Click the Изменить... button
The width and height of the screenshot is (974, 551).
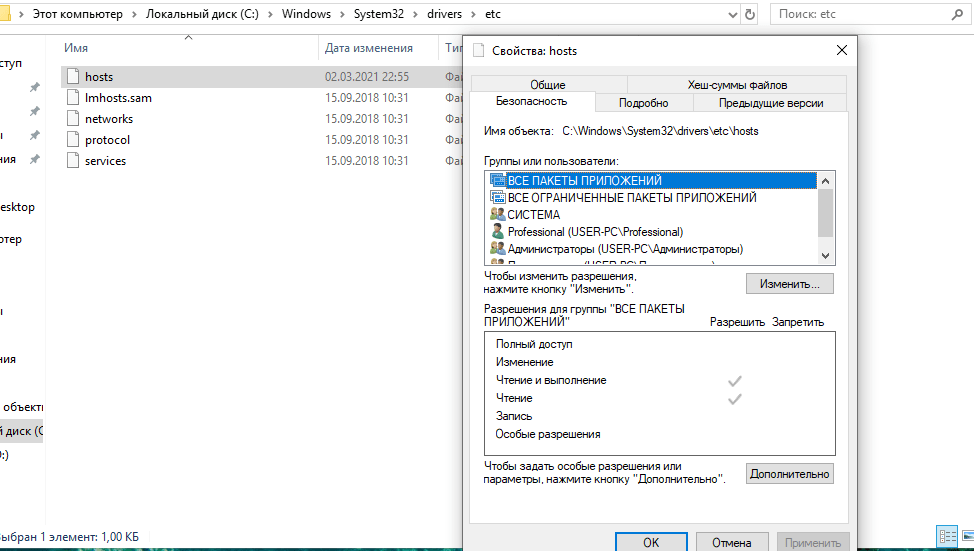(790, 284)
